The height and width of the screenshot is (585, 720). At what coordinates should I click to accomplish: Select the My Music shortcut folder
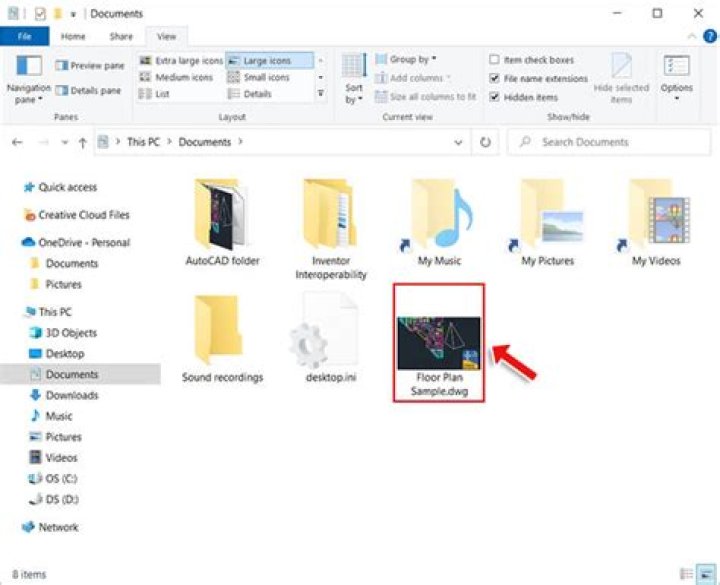click(x=439, y=222)
